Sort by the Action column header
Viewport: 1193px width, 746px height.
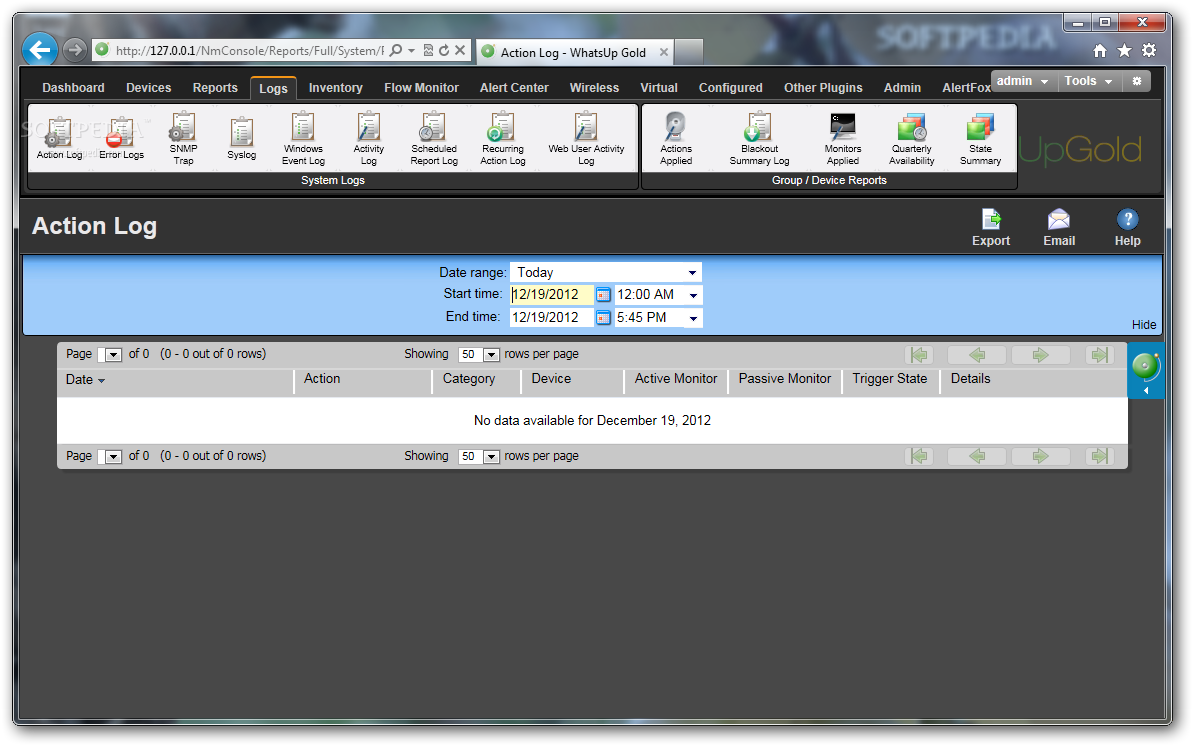[322, 378]
